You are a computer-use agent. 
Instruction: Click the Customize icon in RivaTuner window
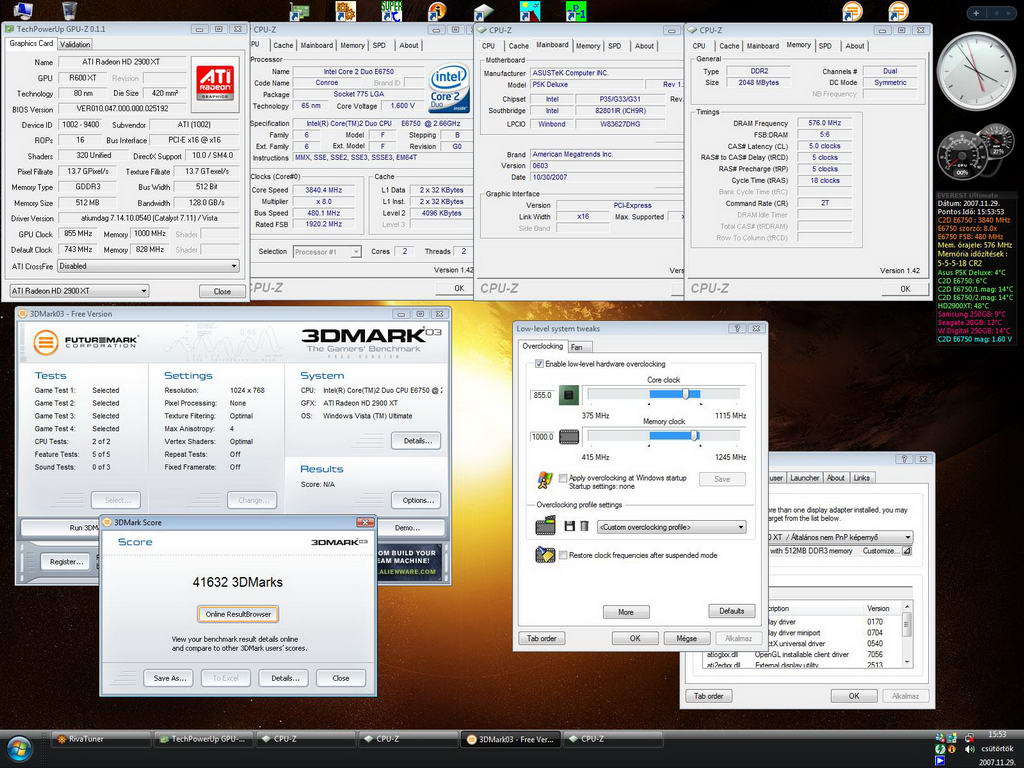(907, 551)
